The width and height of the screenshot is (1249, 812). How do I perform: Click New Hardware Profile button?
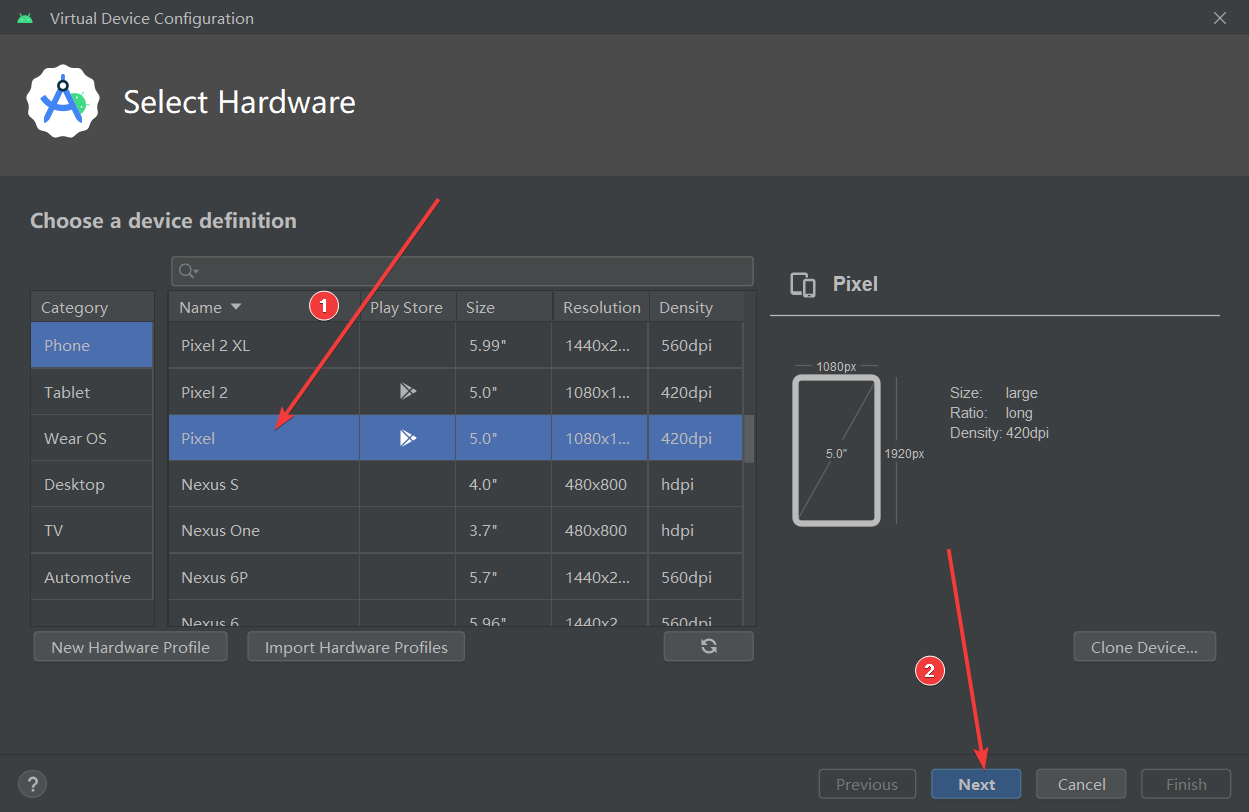tap(130, 647)
